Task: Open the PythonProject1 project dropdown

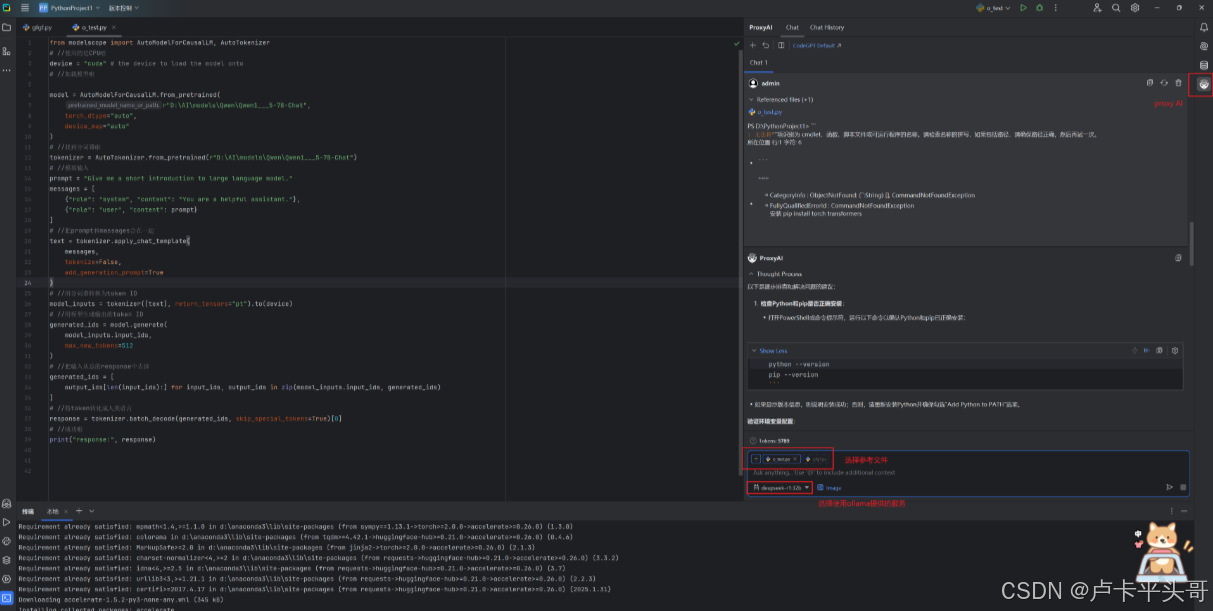Action: click(70, 7)
